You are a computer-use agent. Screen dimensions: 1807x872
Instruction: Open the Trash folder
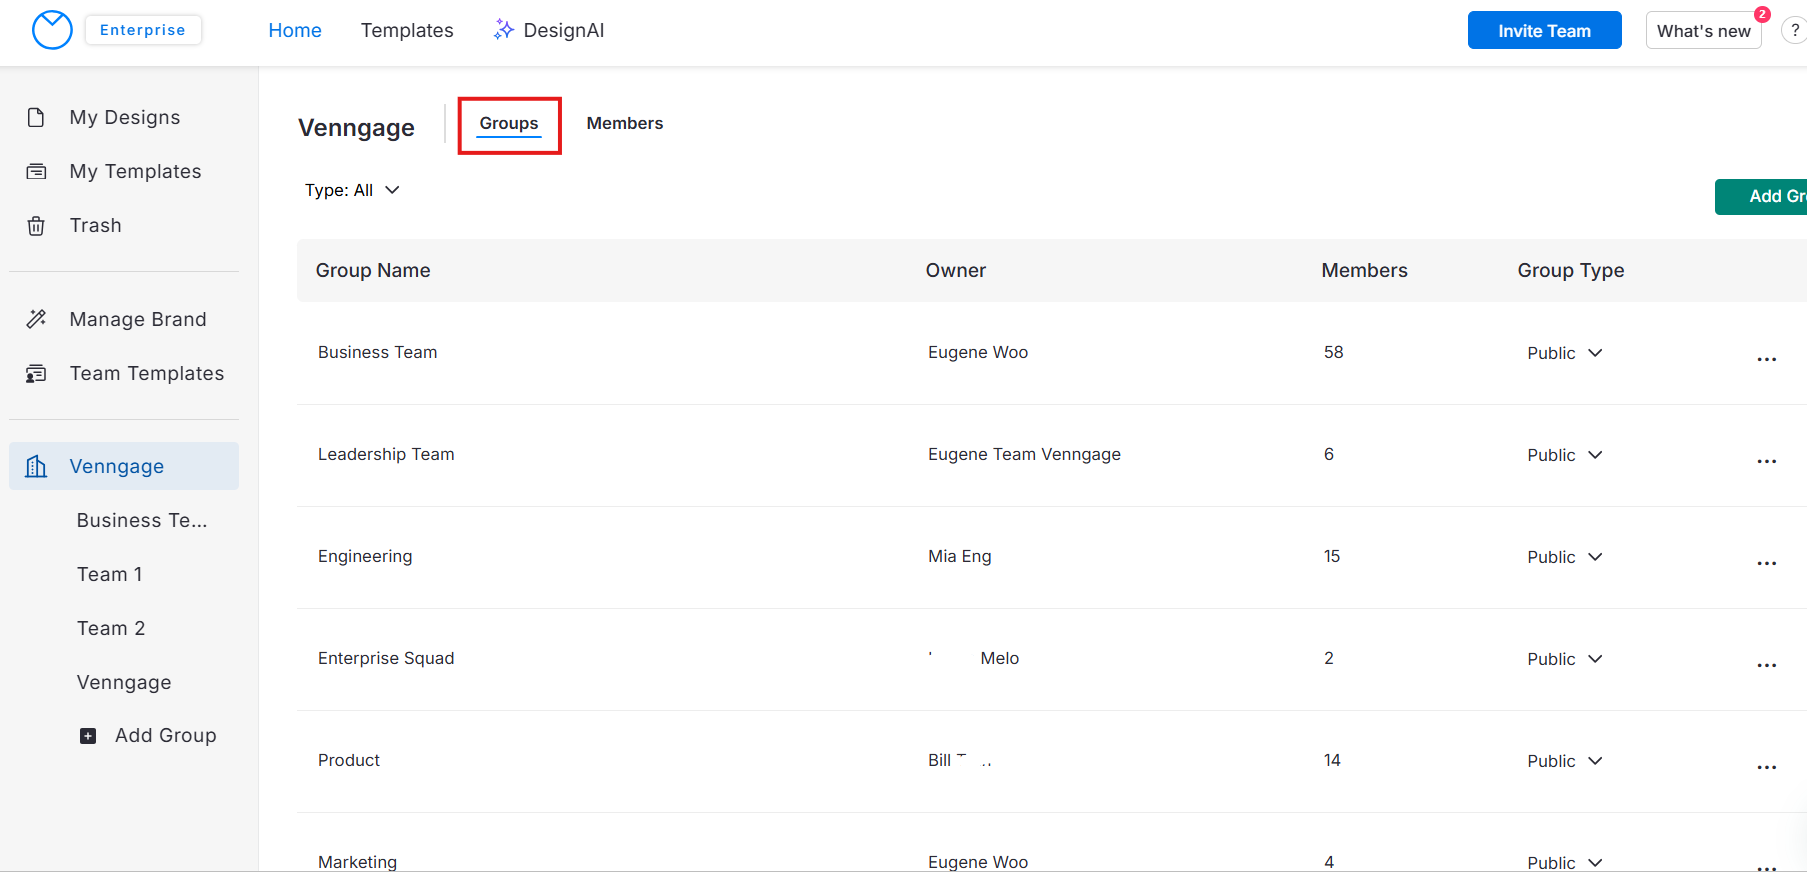(x=95, y=225)
